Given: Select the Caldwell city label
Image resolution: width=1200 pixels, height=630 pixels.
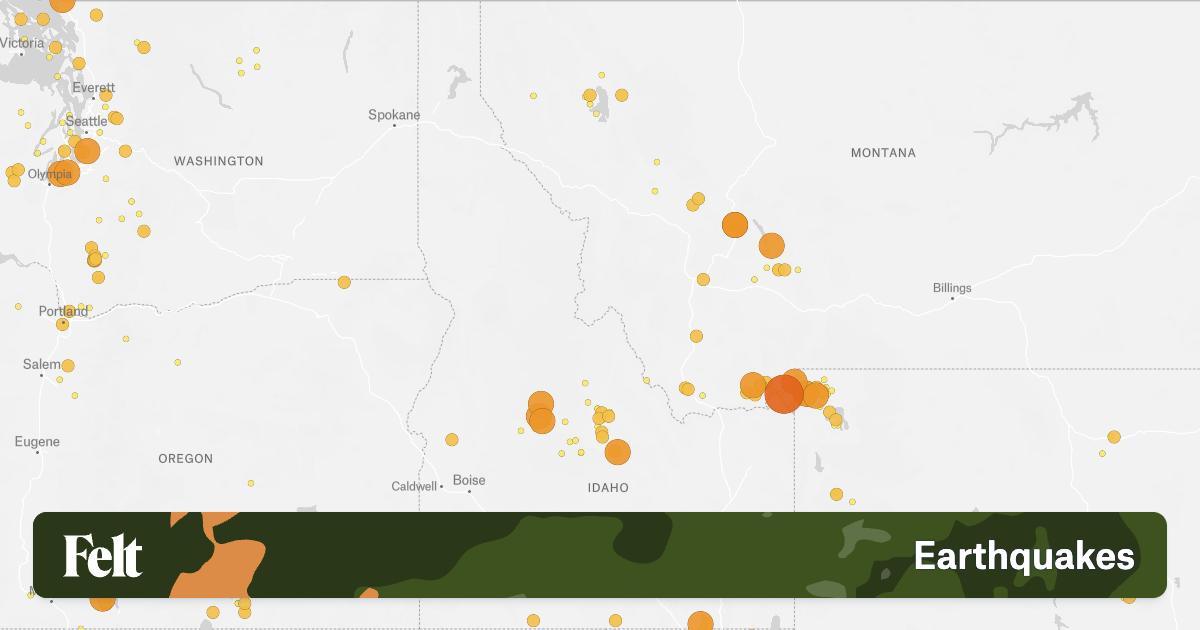Looking at the screenshot, I should tap(414, 486).
